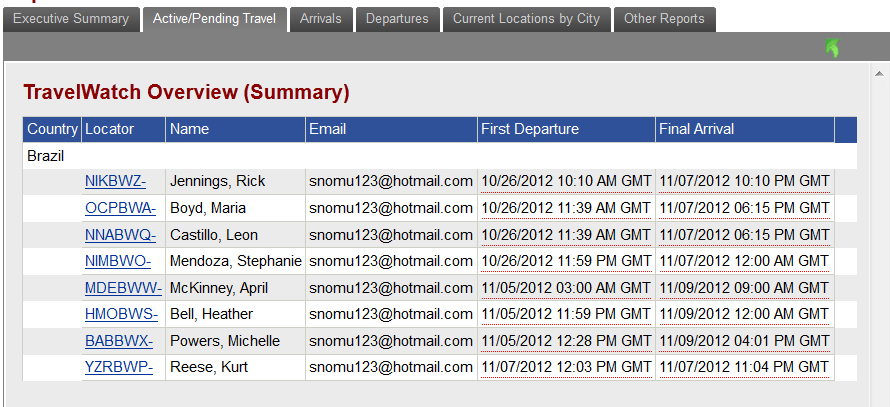Click the green arrow export icon
This screenshot has width=890, height=407.
pos(832,48)
